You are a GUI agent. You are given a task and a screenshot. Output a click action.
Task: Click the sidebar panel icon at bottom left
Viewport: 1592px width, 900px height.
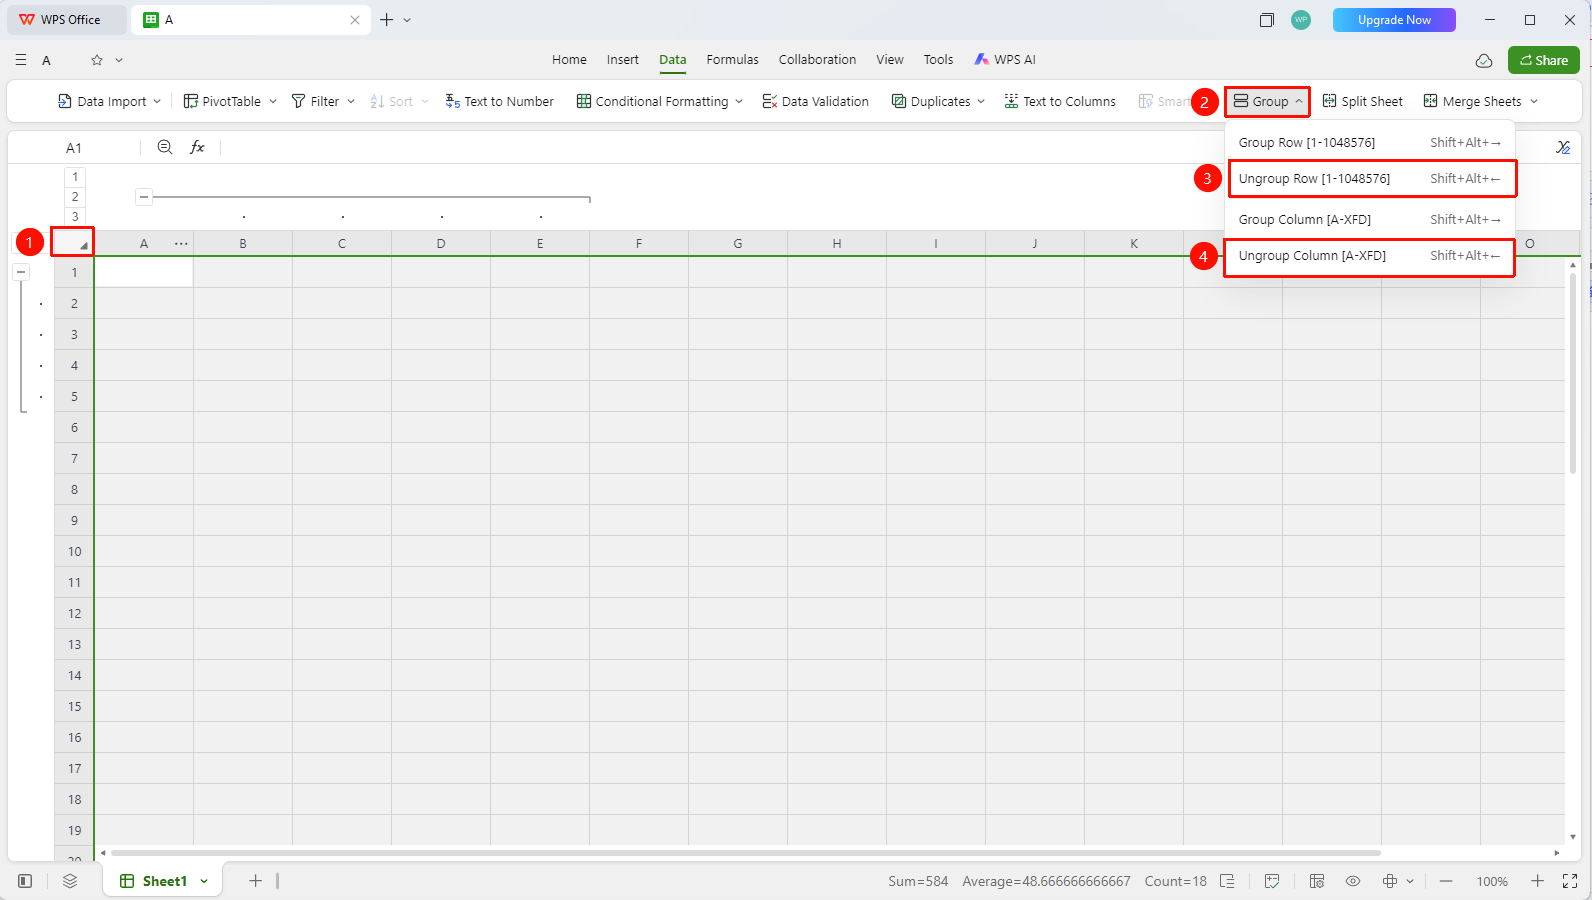(x=25, y=881)
